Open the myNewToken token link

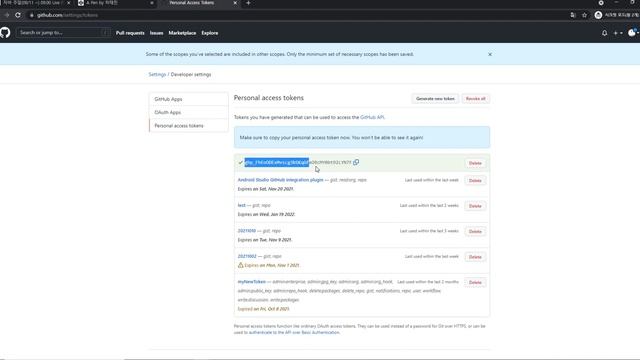(x=251, y=282)
